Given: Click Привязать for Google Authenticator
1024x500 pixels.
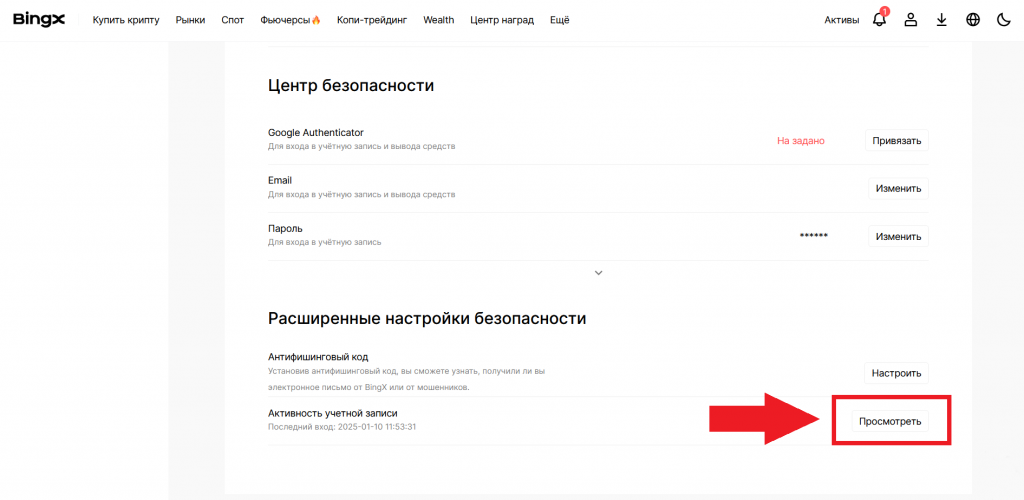Looking at the screenshot, I should (x=897, y=140).
